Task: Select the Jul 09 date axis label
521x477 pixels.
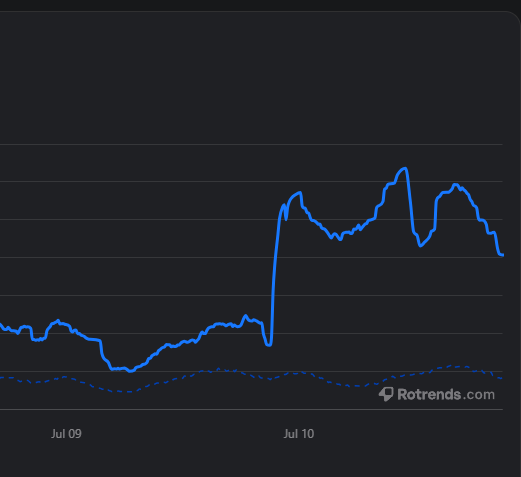Action: coord(66,434)
